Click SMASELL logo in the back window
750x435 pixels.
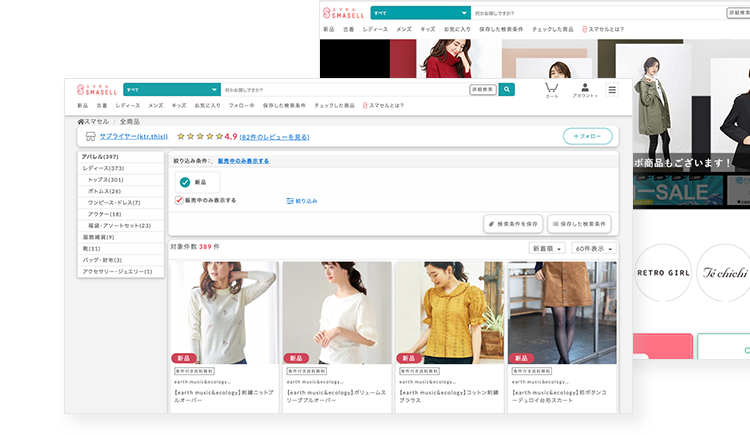(x=343, y=13)
